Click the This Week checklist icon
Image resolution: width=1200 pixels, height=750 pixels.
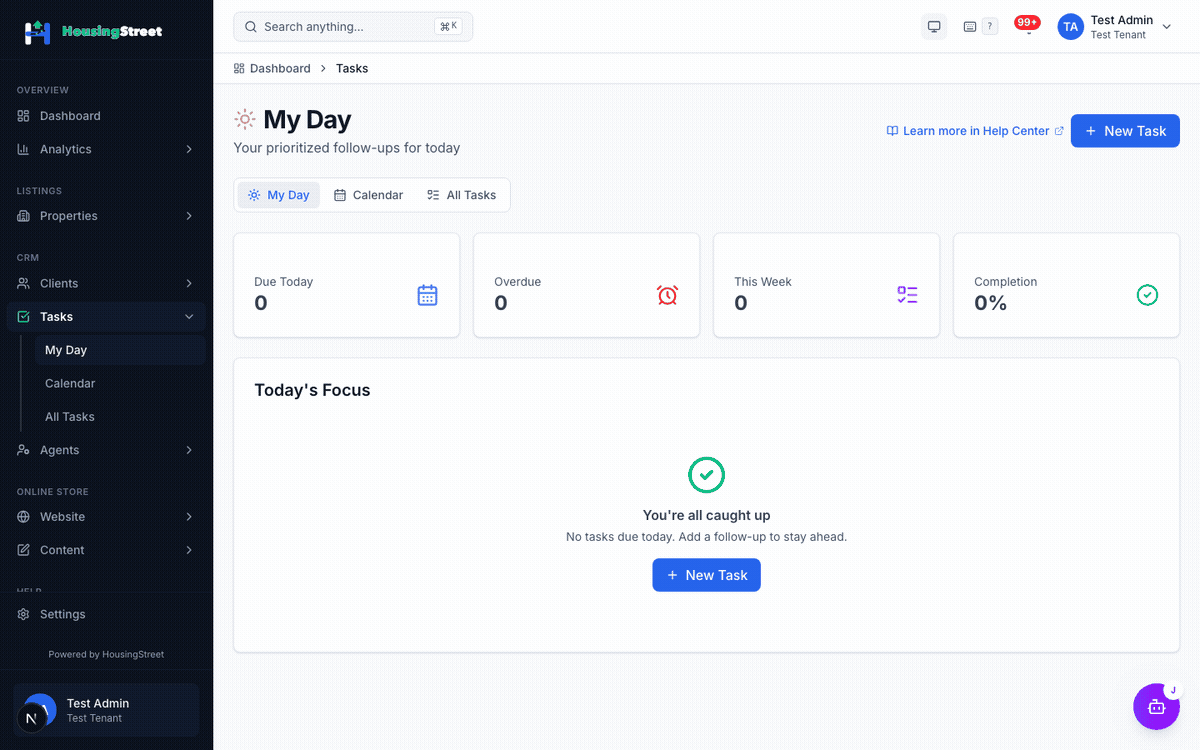pos(907,295)
